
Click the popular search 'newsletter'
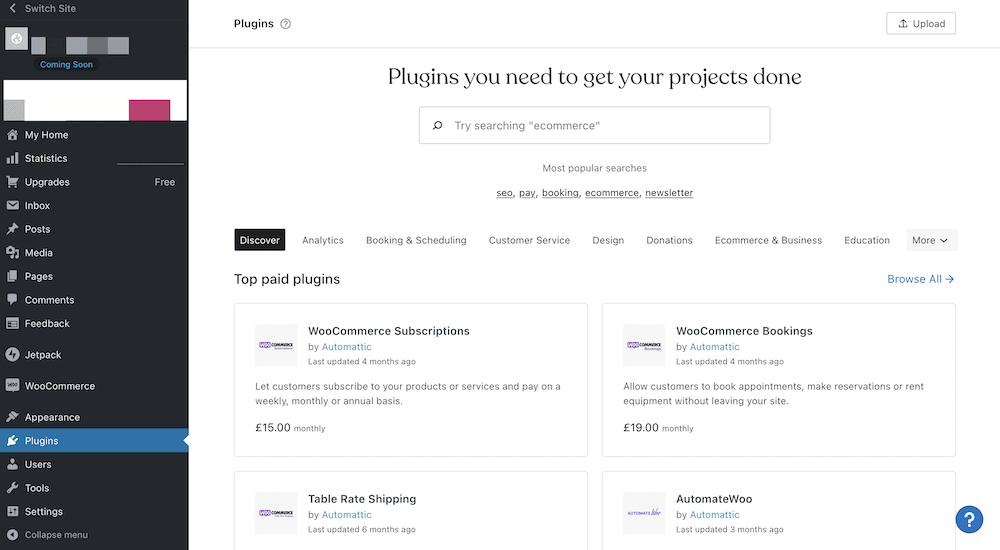(x=668, y=193)
